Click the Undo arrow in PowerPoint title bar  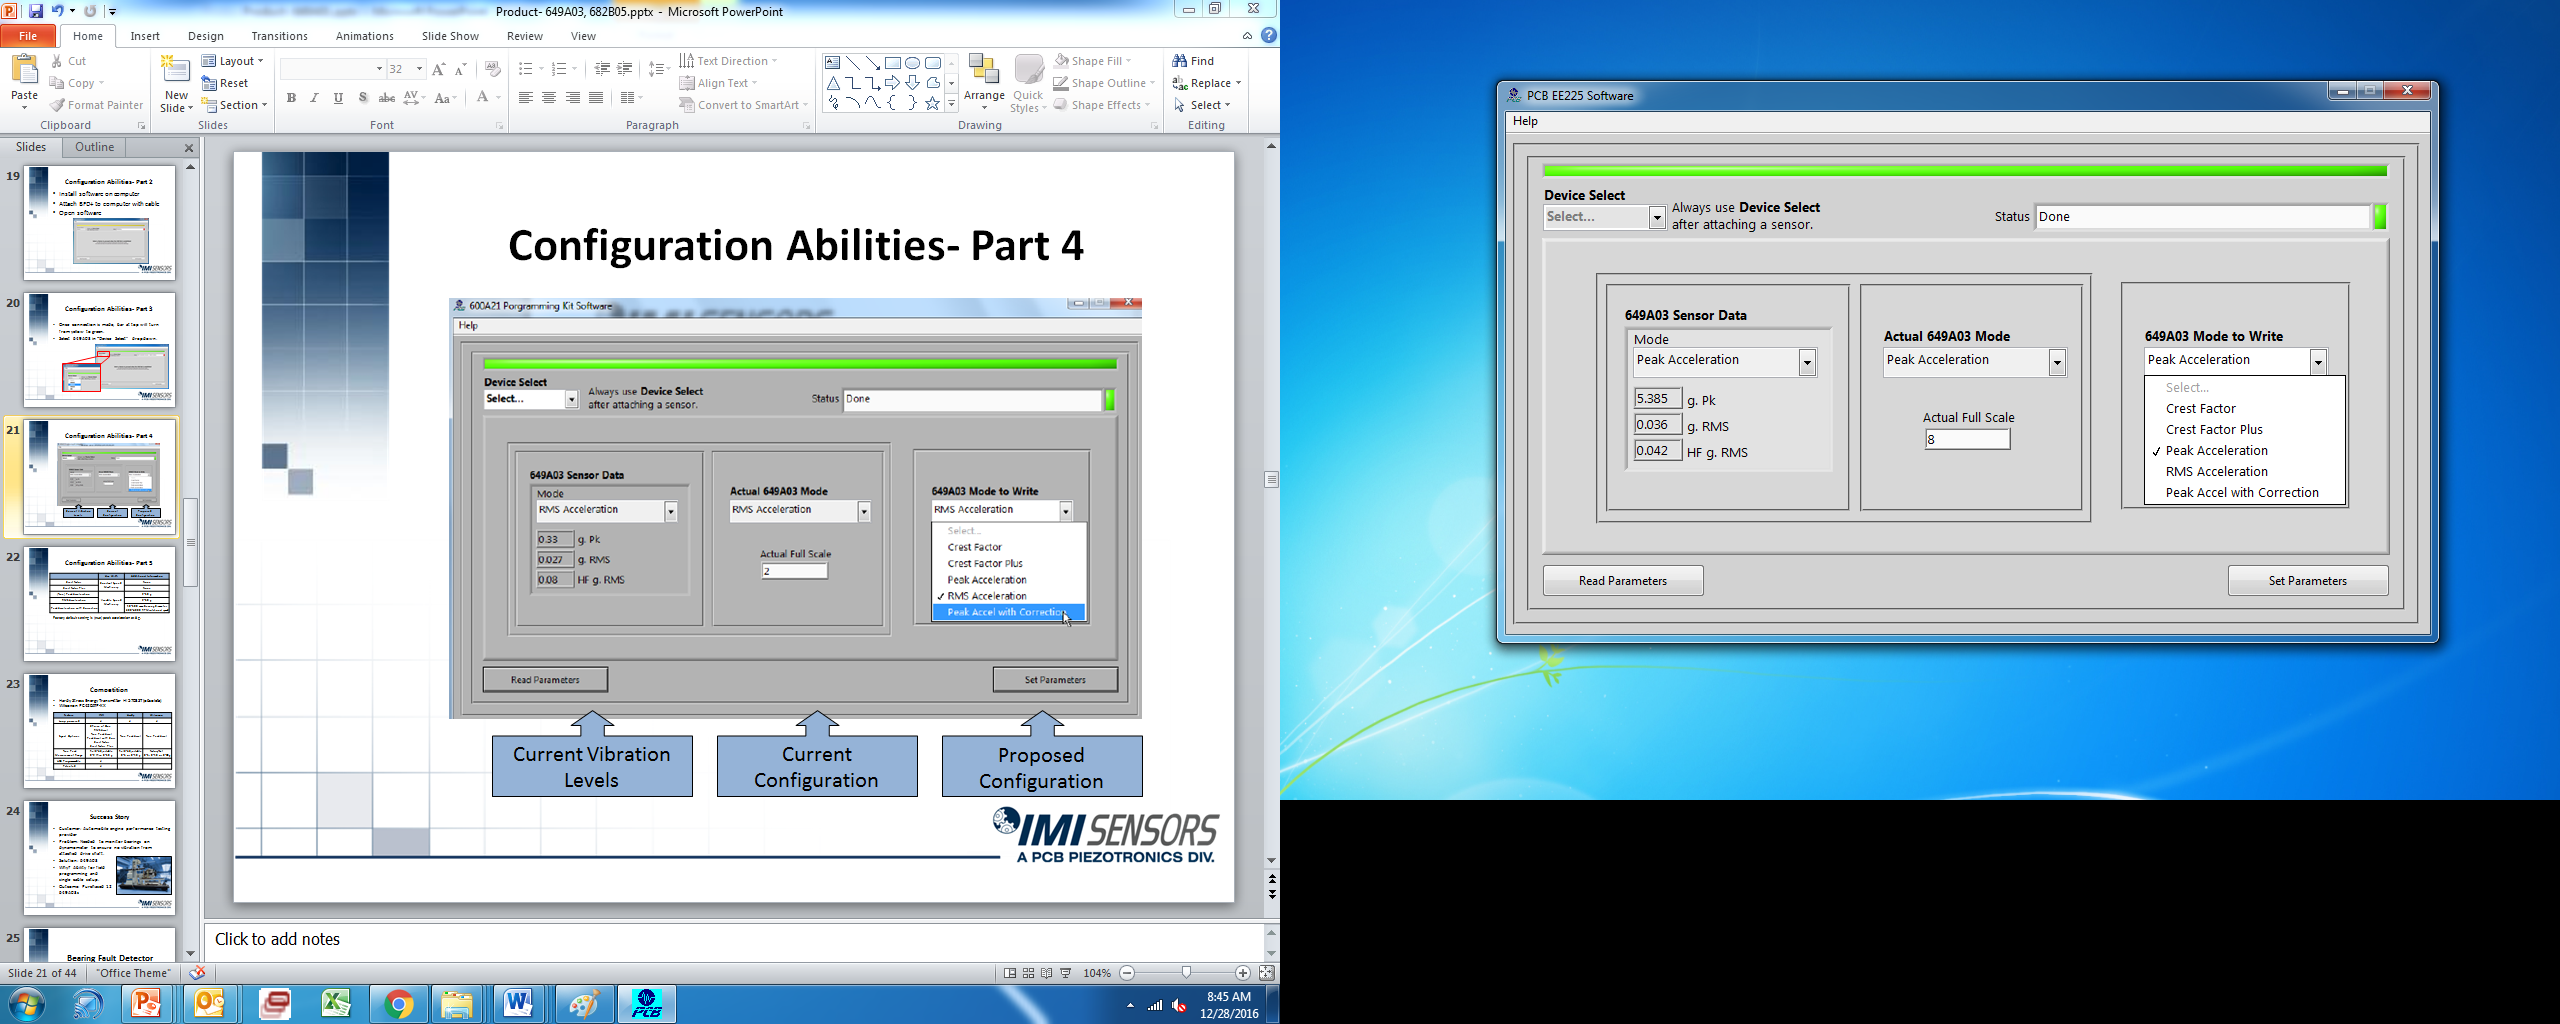[57, 11]
